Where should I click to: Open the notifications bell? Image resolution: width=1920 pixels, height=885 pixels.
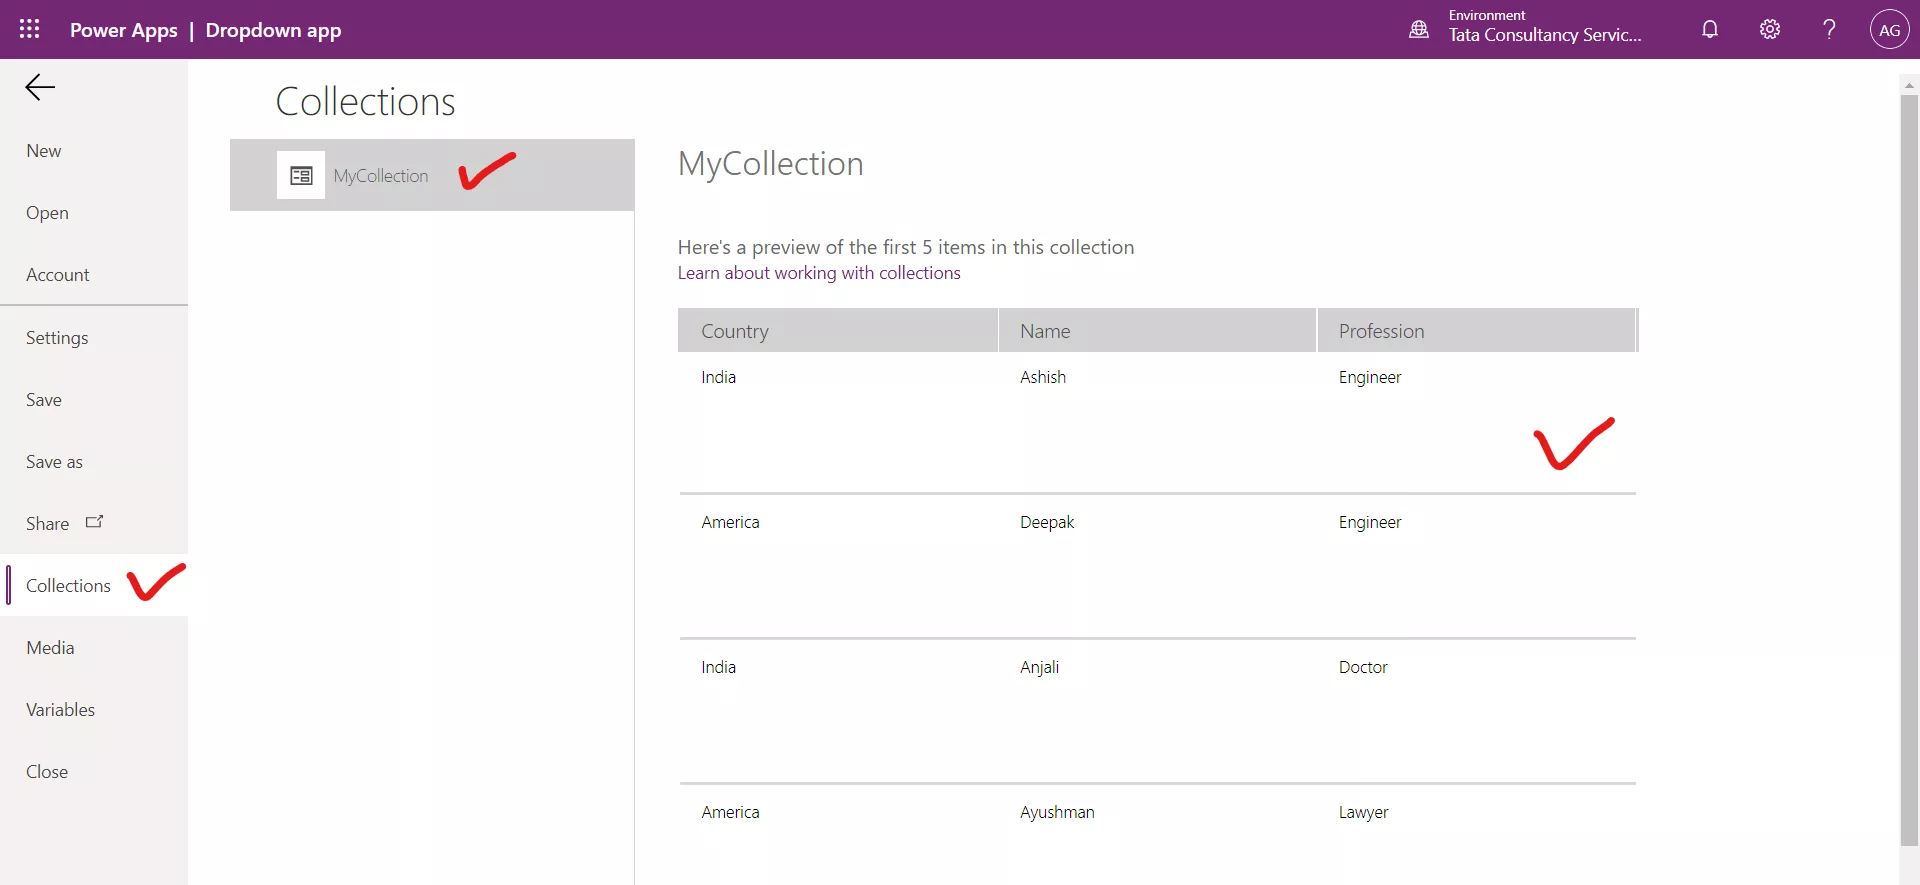[x=1710, y=29]
